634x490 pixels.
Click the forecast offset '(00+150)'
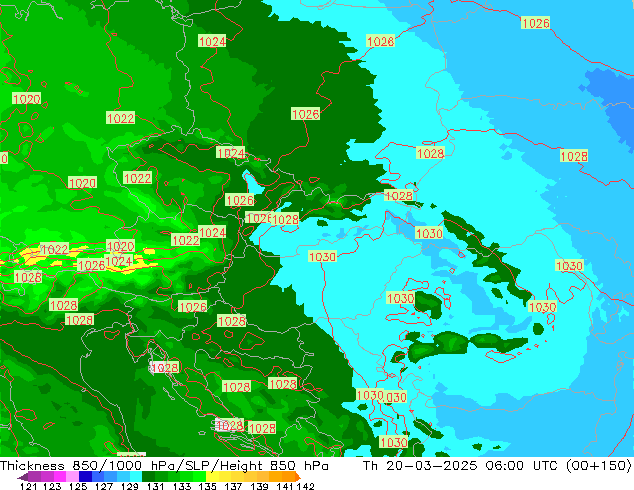[x=598, y=466]
